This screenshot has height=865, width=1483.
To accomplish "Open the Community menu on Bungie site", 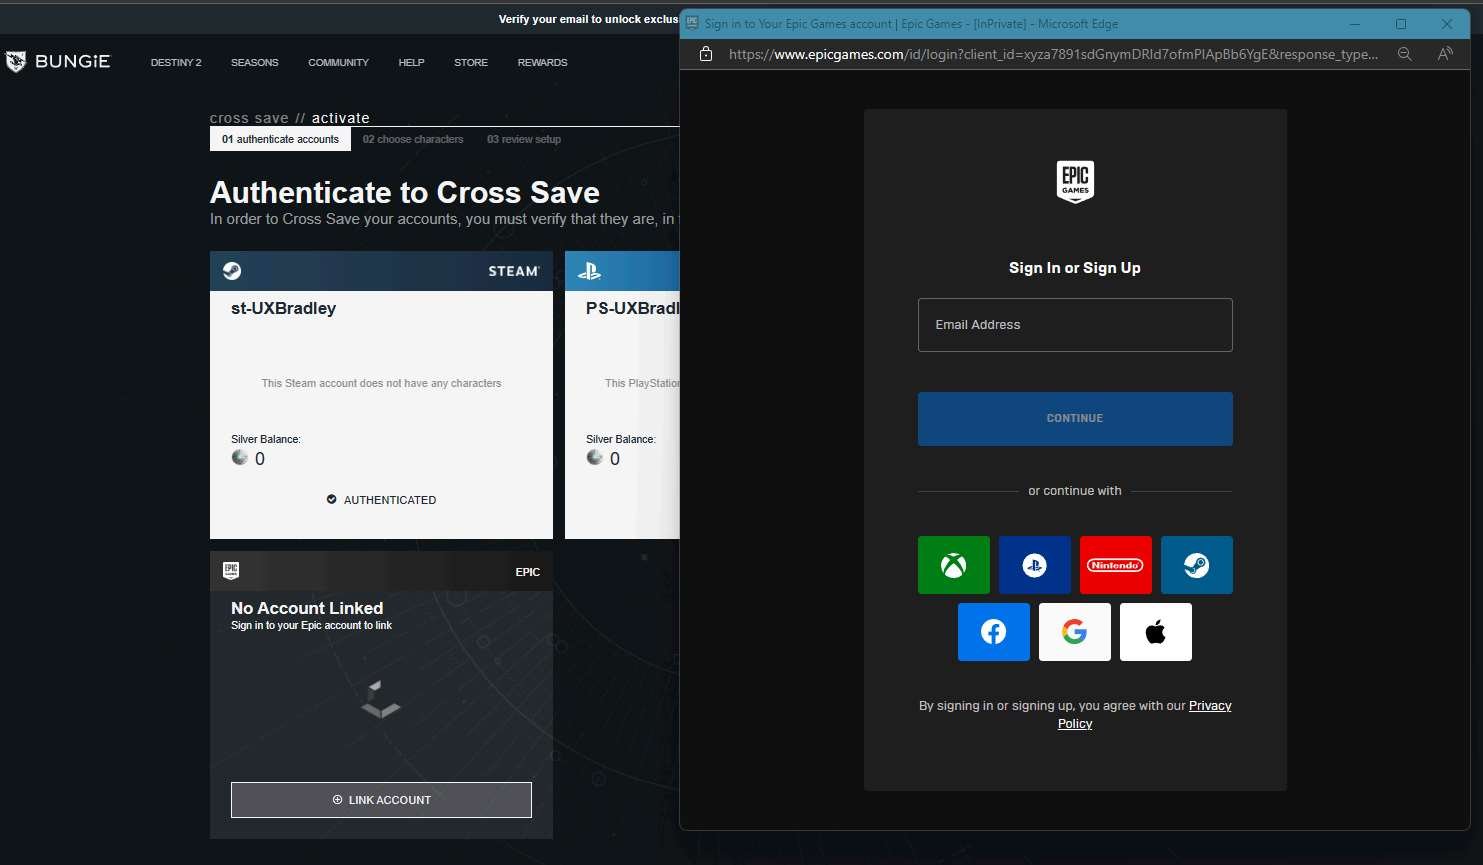I will pos(338,62).
